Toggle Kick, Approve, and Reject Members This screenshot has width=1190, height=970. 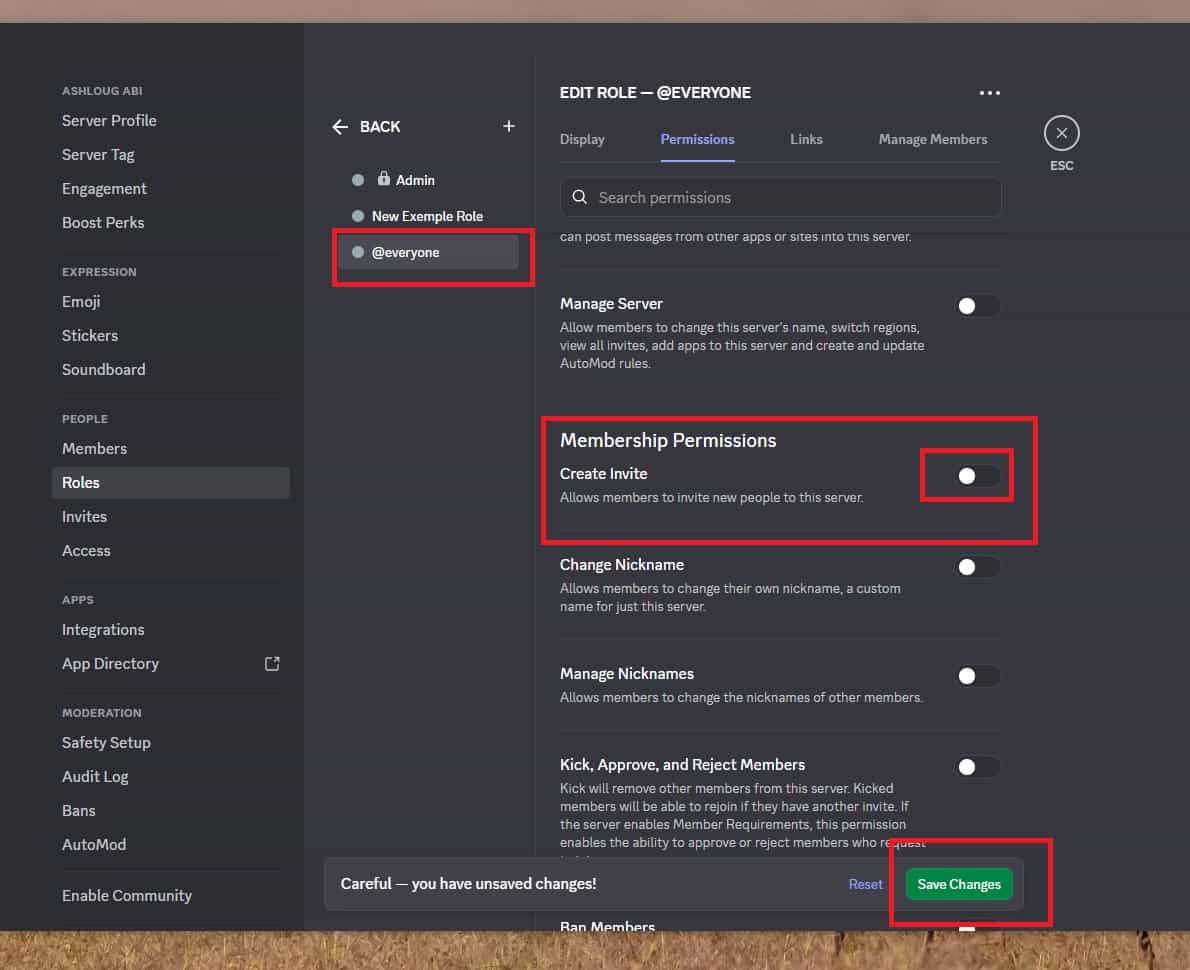(x=977, y=766)
